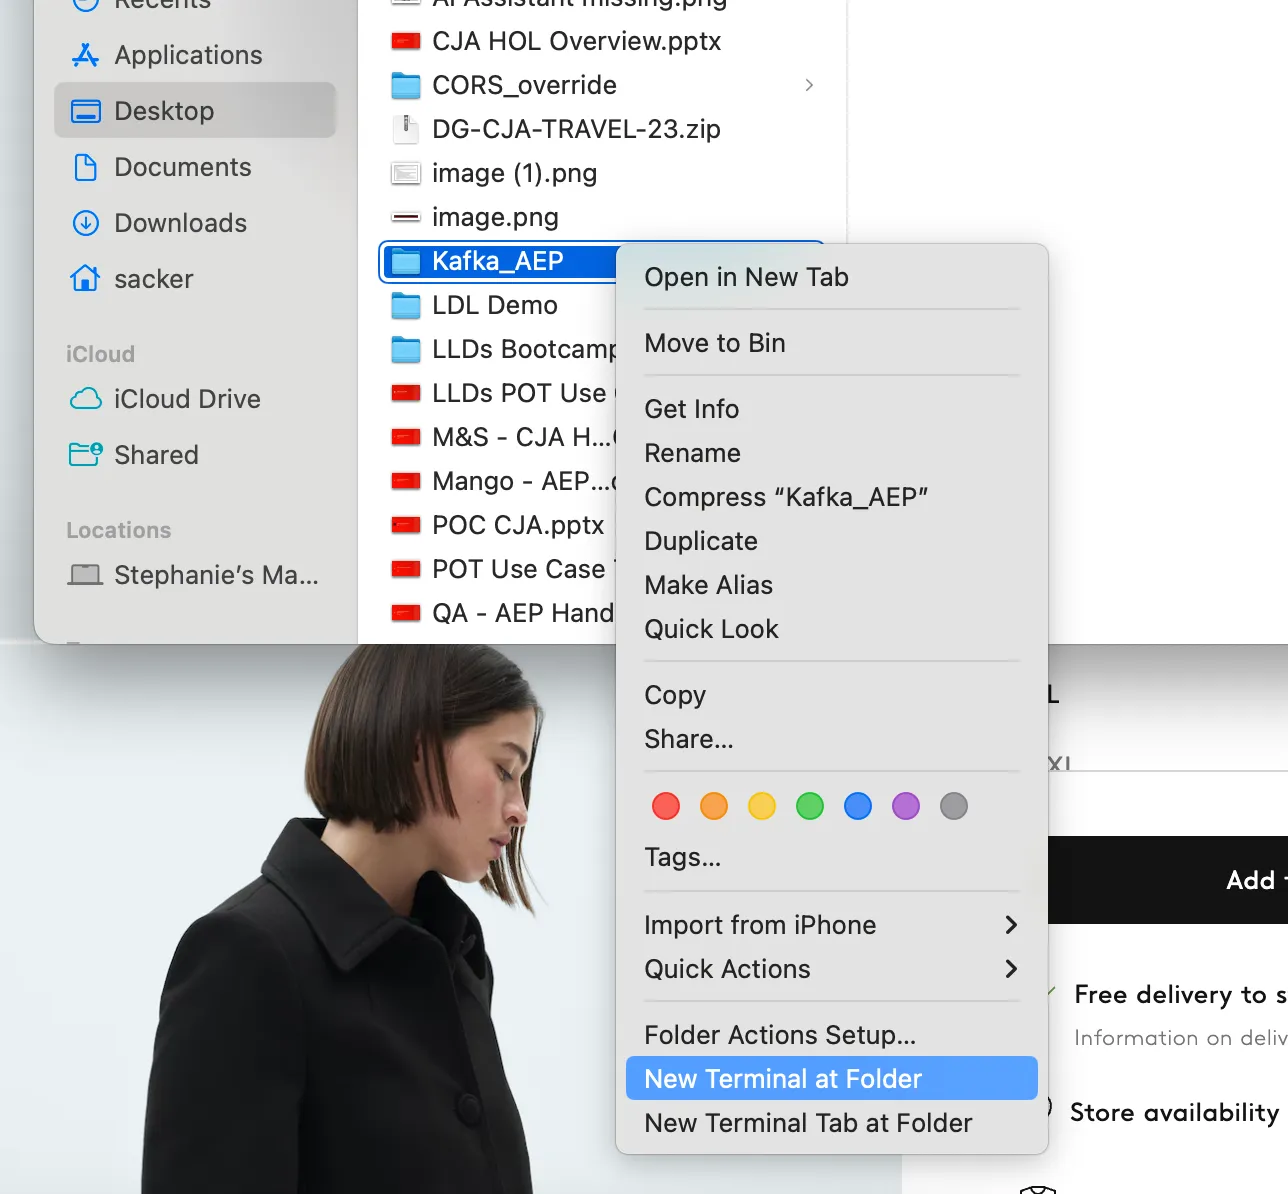Apply the purple tag color
1288x1194 pixels.
point(906,806)
